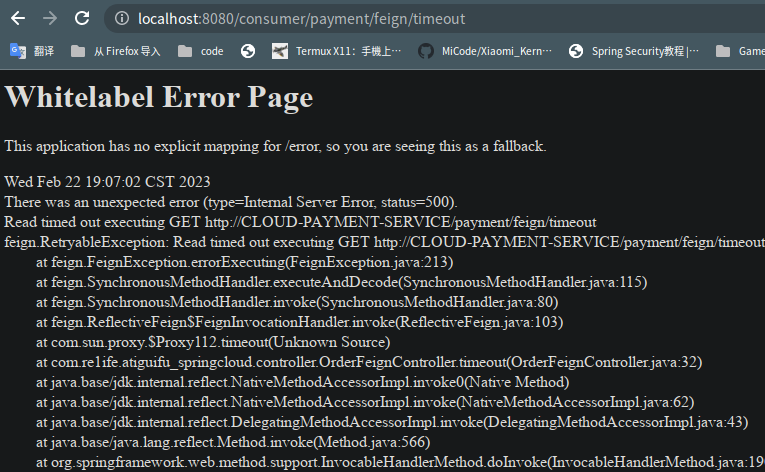Viewport: 765px width, 472px height.
Task: Open the MiCode/Xiaomi_Kern GitHub bookmark
Action: (485, 51)
